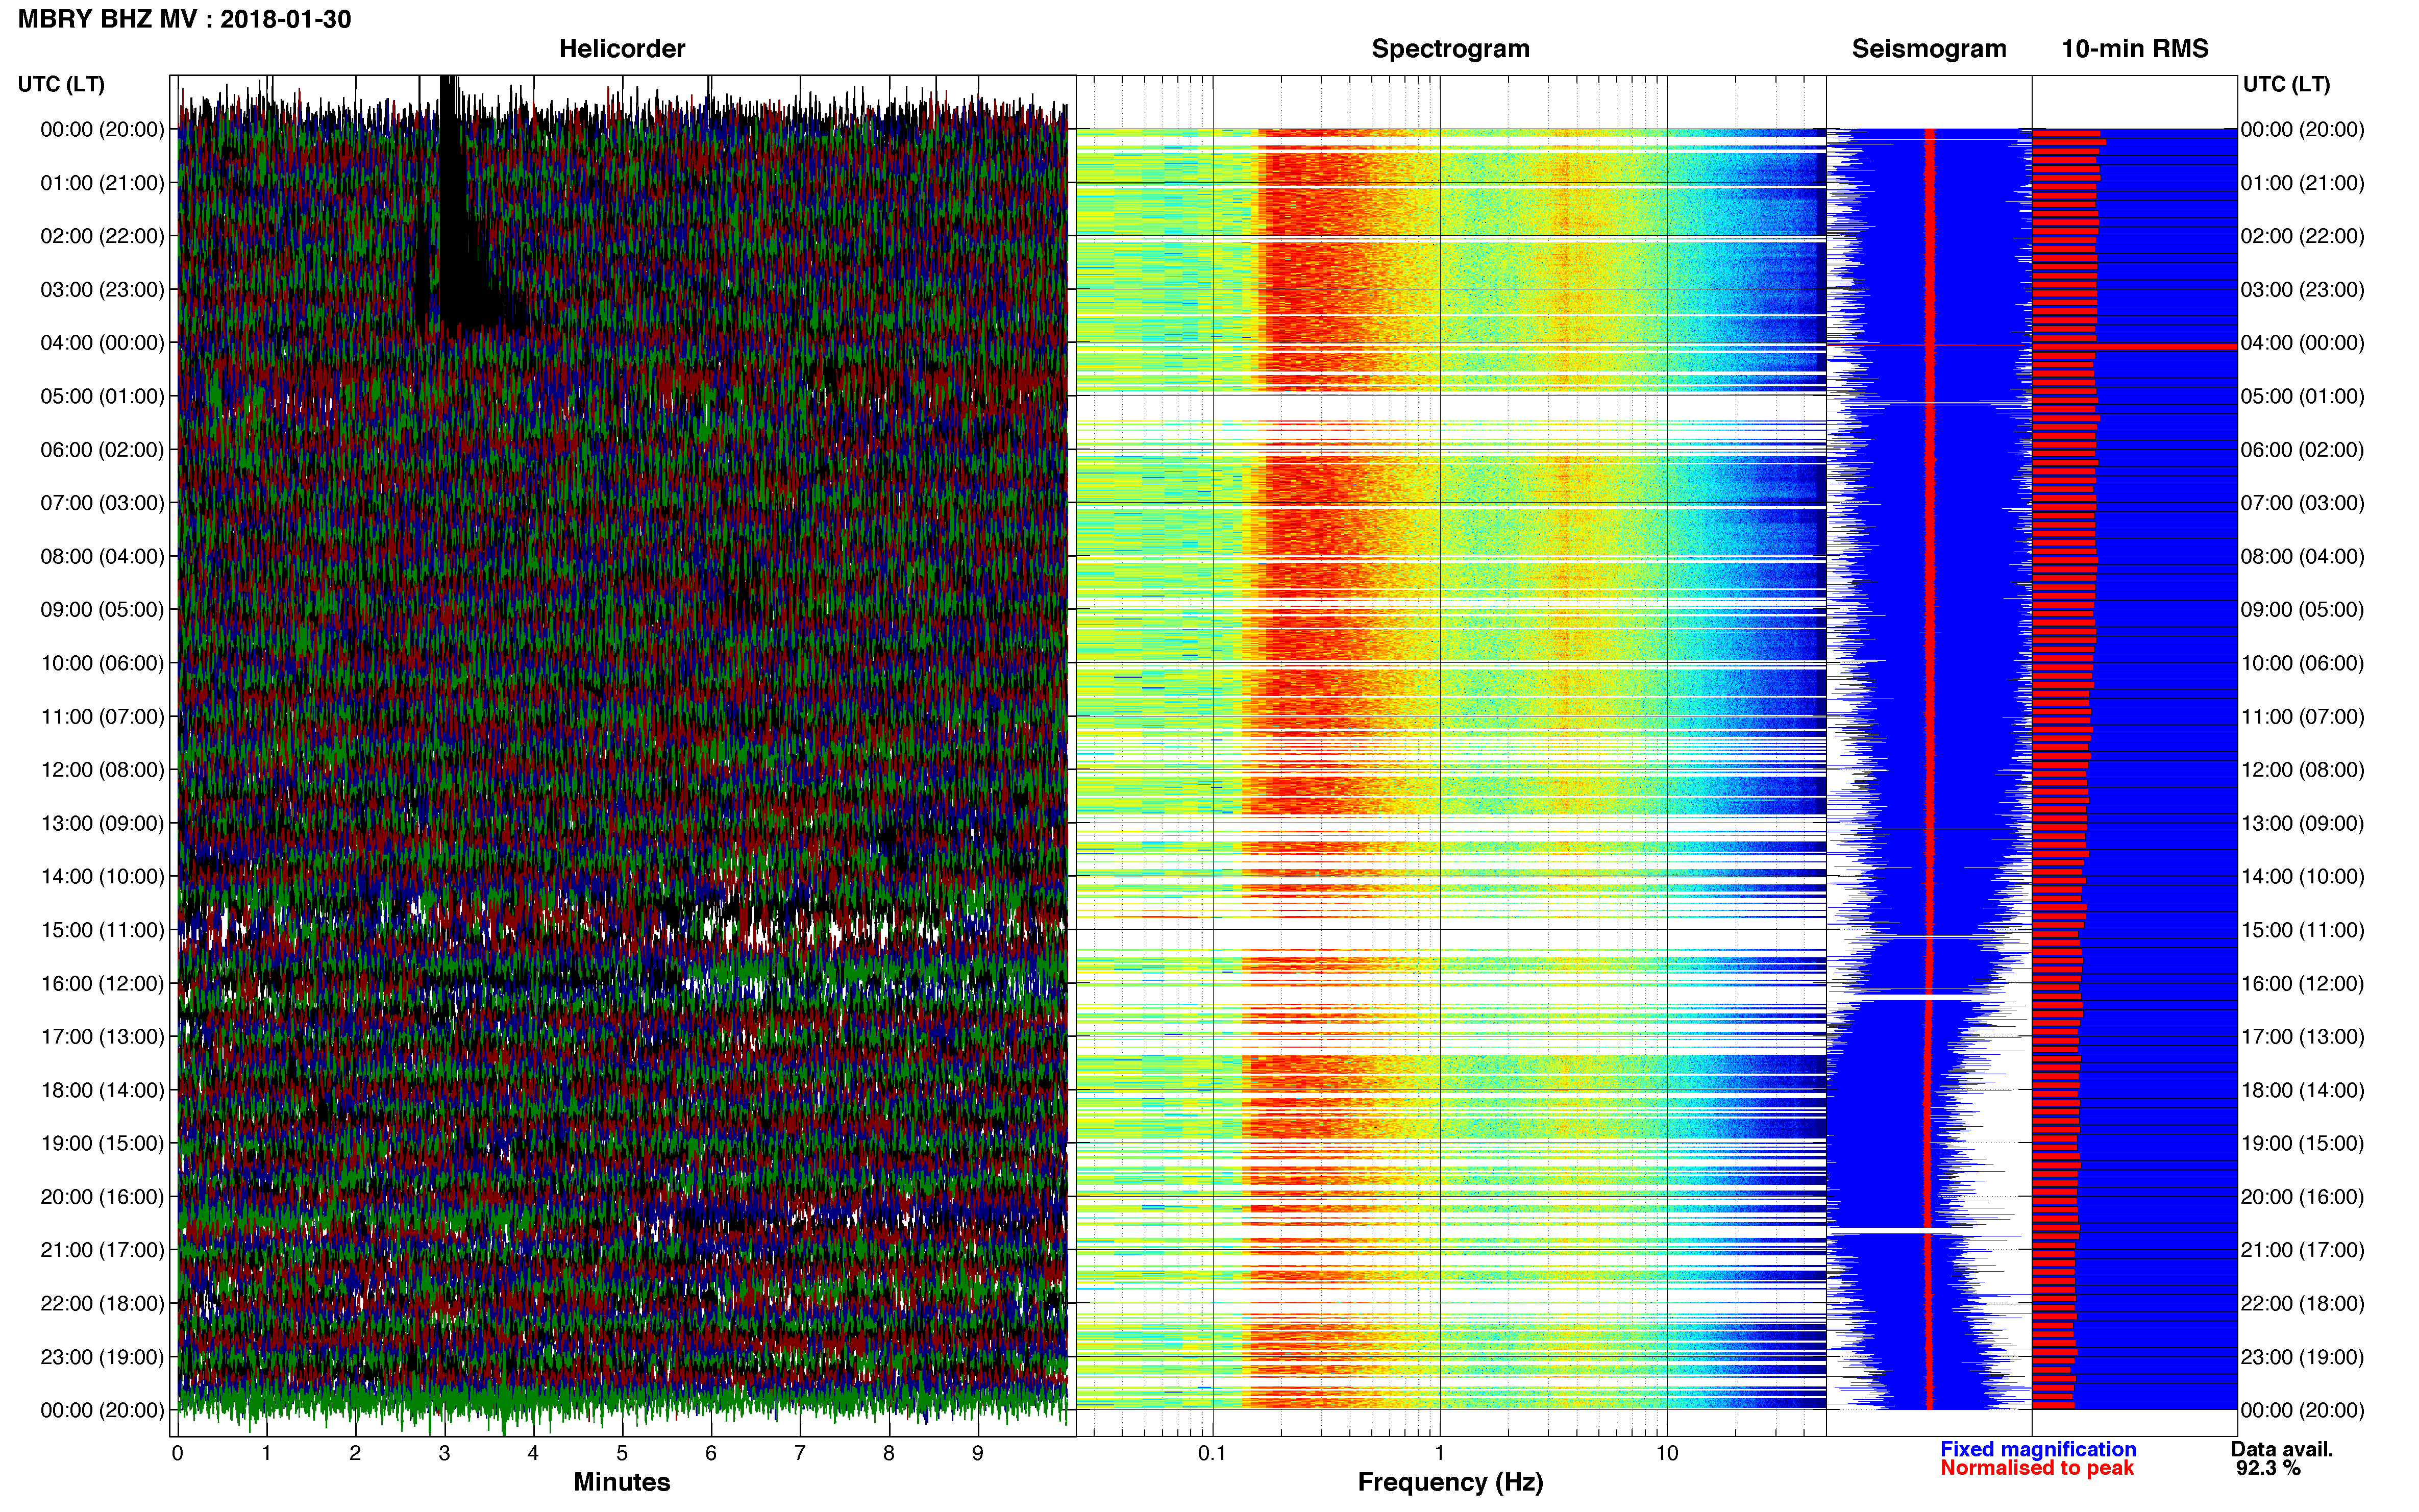Click left time label '15:00 (11:00)'
This screenshot has width=2419, height=1512.
(x=102, y=930)
